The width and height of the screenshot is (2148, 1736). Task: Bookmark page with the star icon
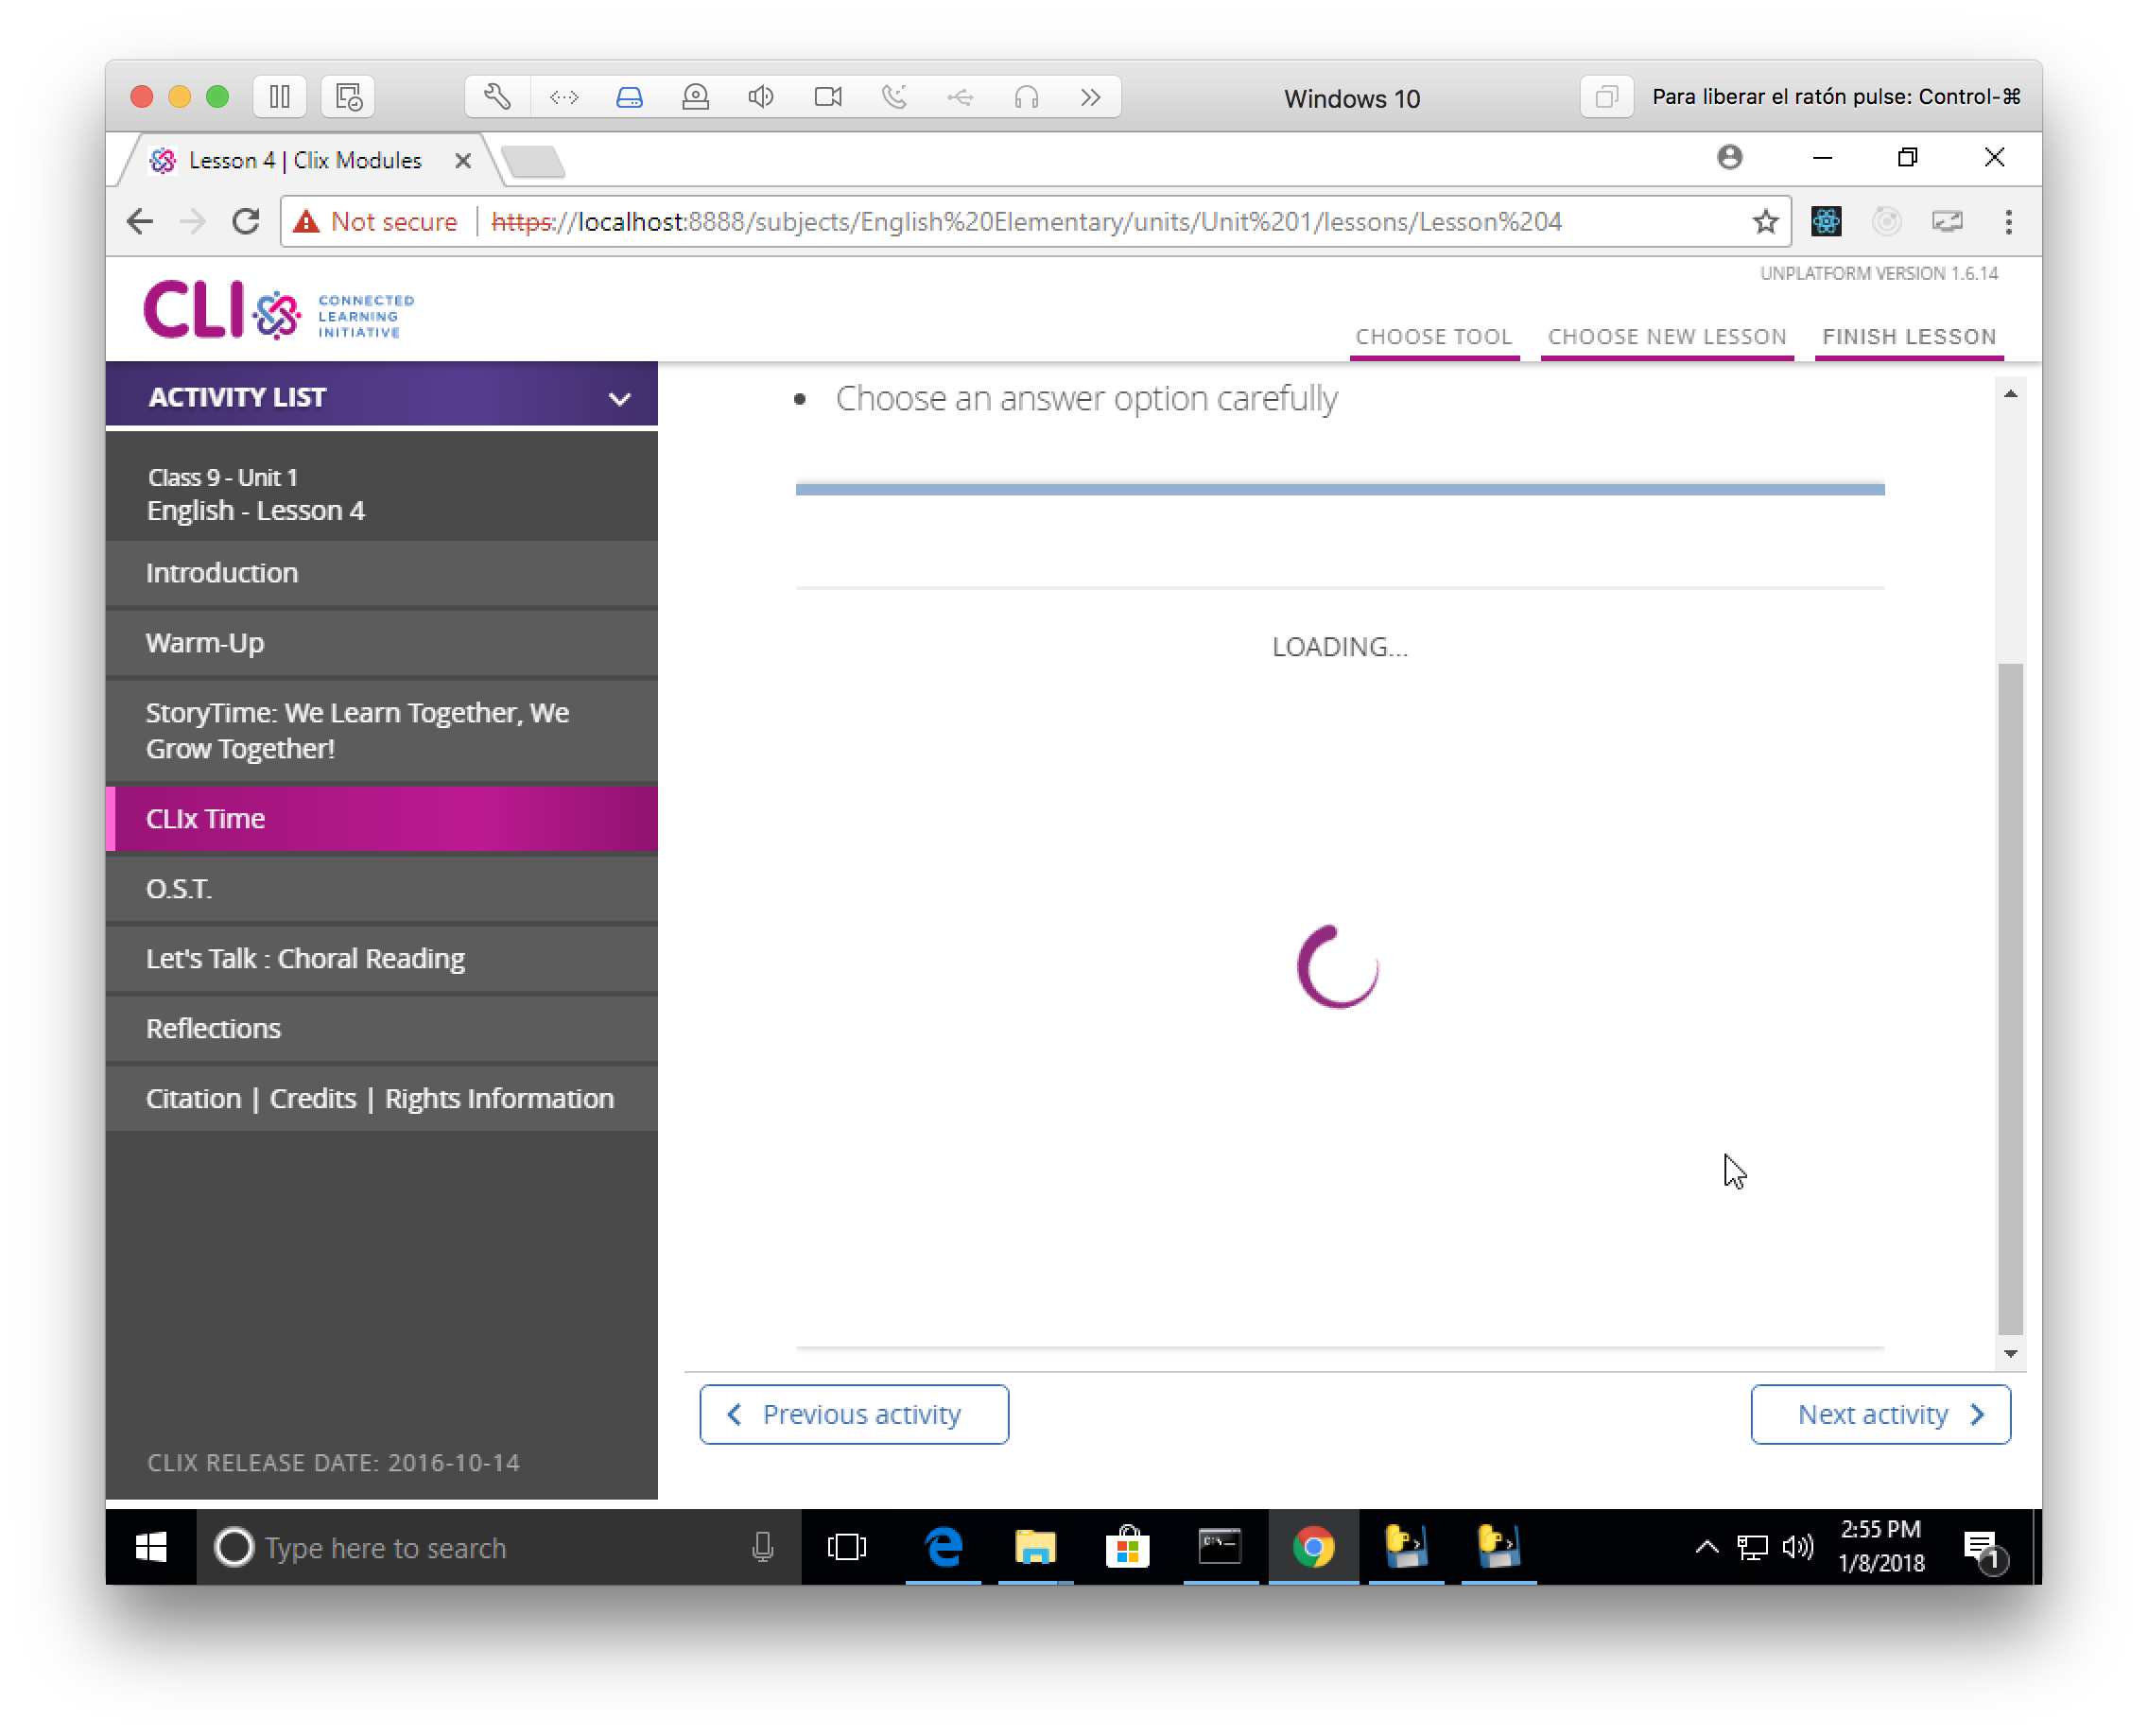(x=1765, y=222)
